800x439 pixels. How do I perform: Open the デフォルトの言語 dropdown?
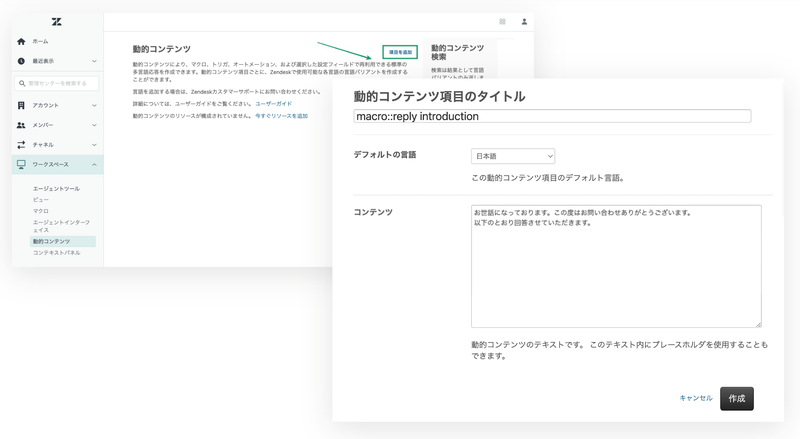(513, 156)
